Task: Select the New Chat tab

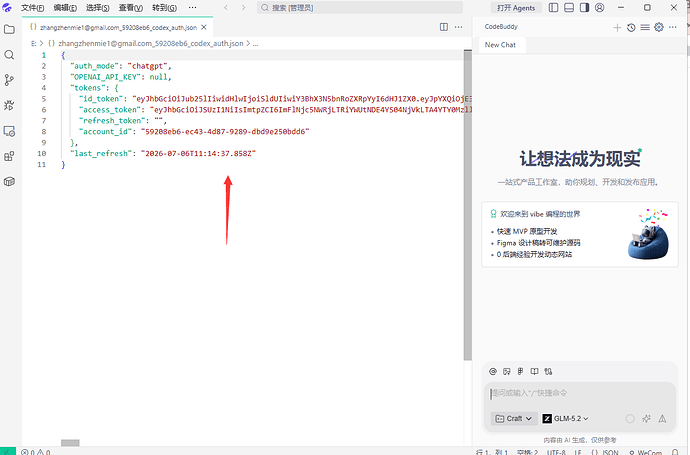Action: coord(500,45)
